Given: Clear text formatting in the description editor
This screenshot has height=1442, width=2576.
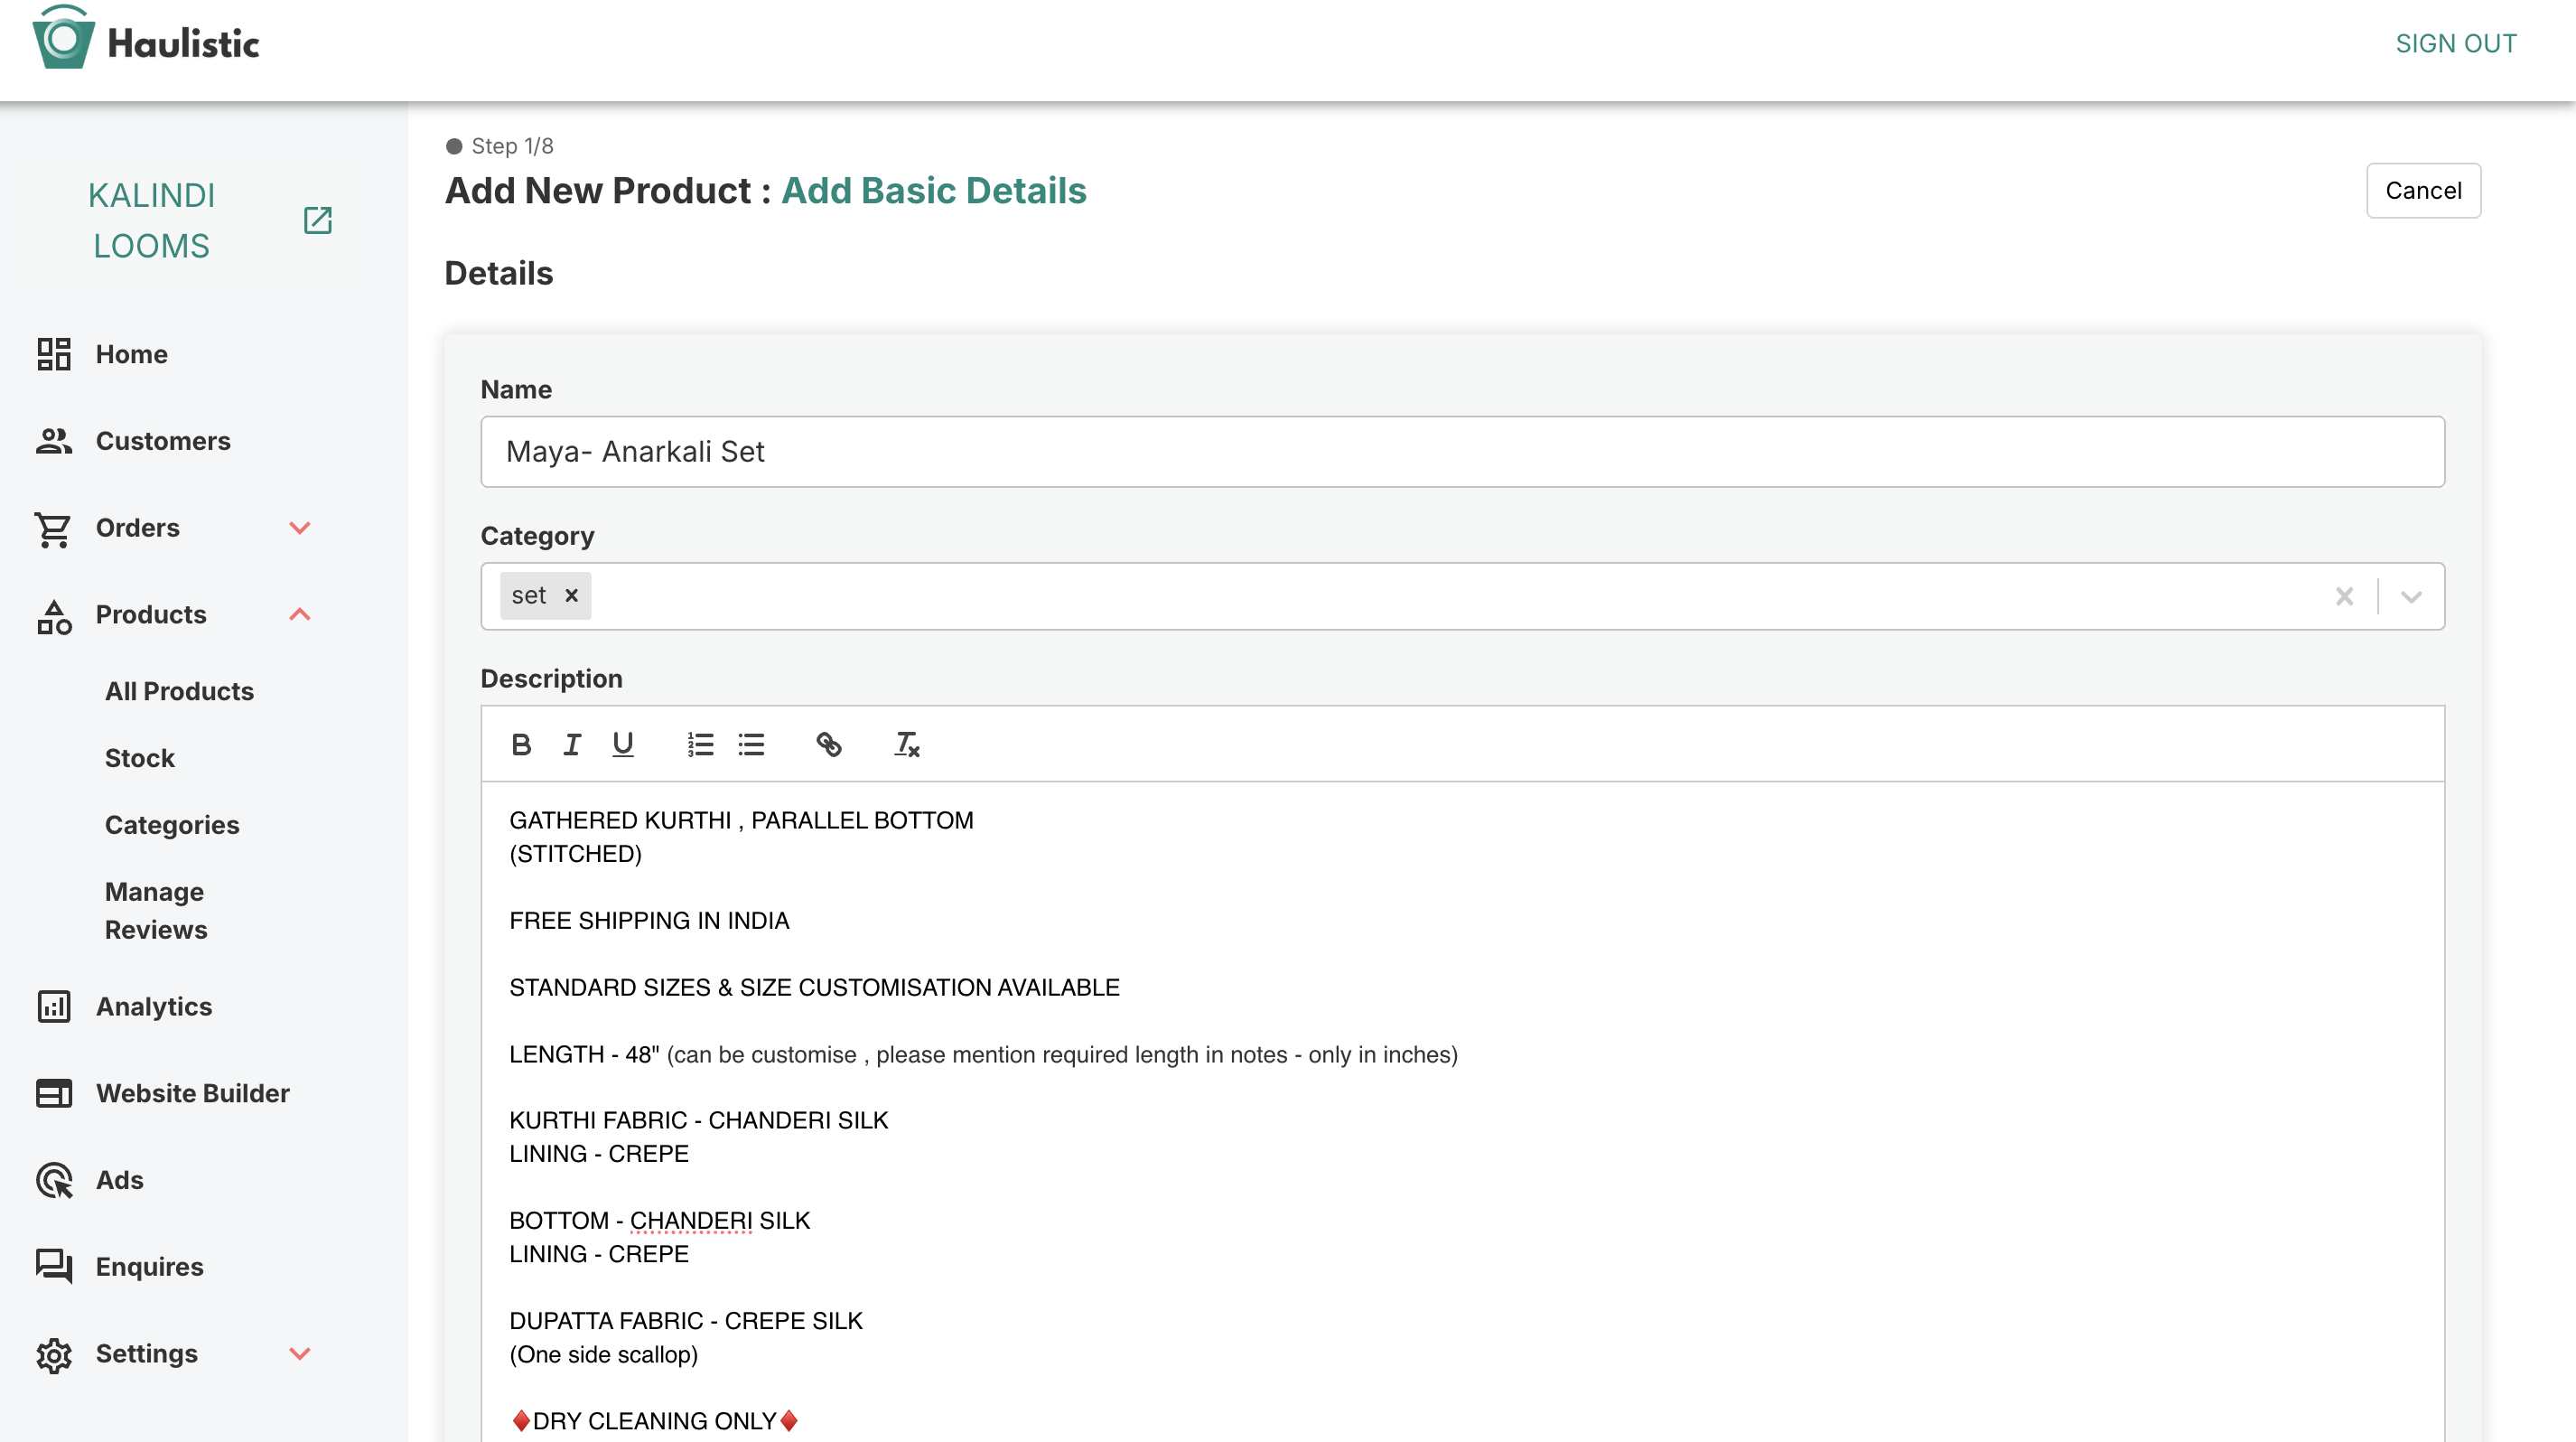Looking at the screenshot, I should [905, 744].
